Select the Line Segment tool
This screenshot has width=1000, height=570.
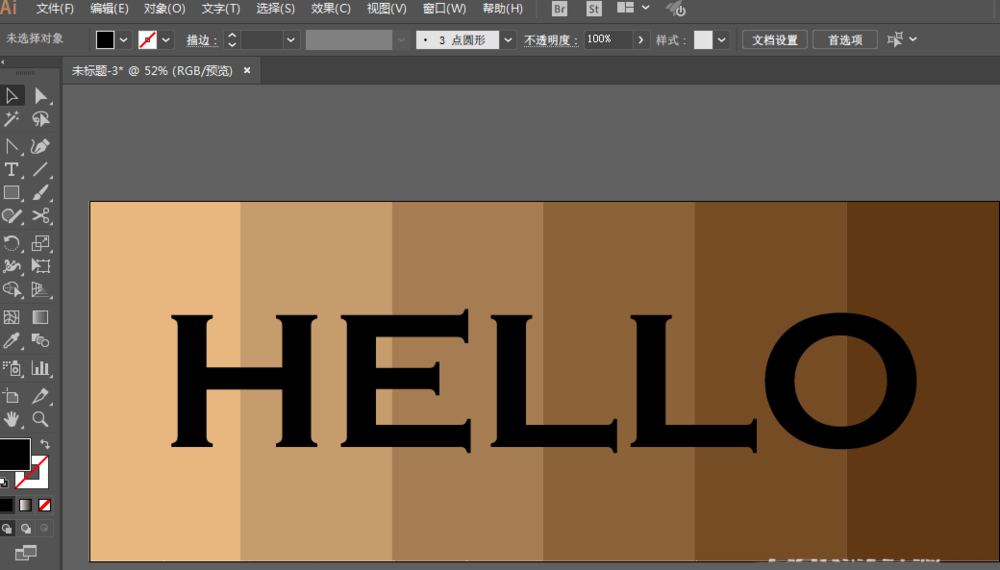tap(41, 169)
